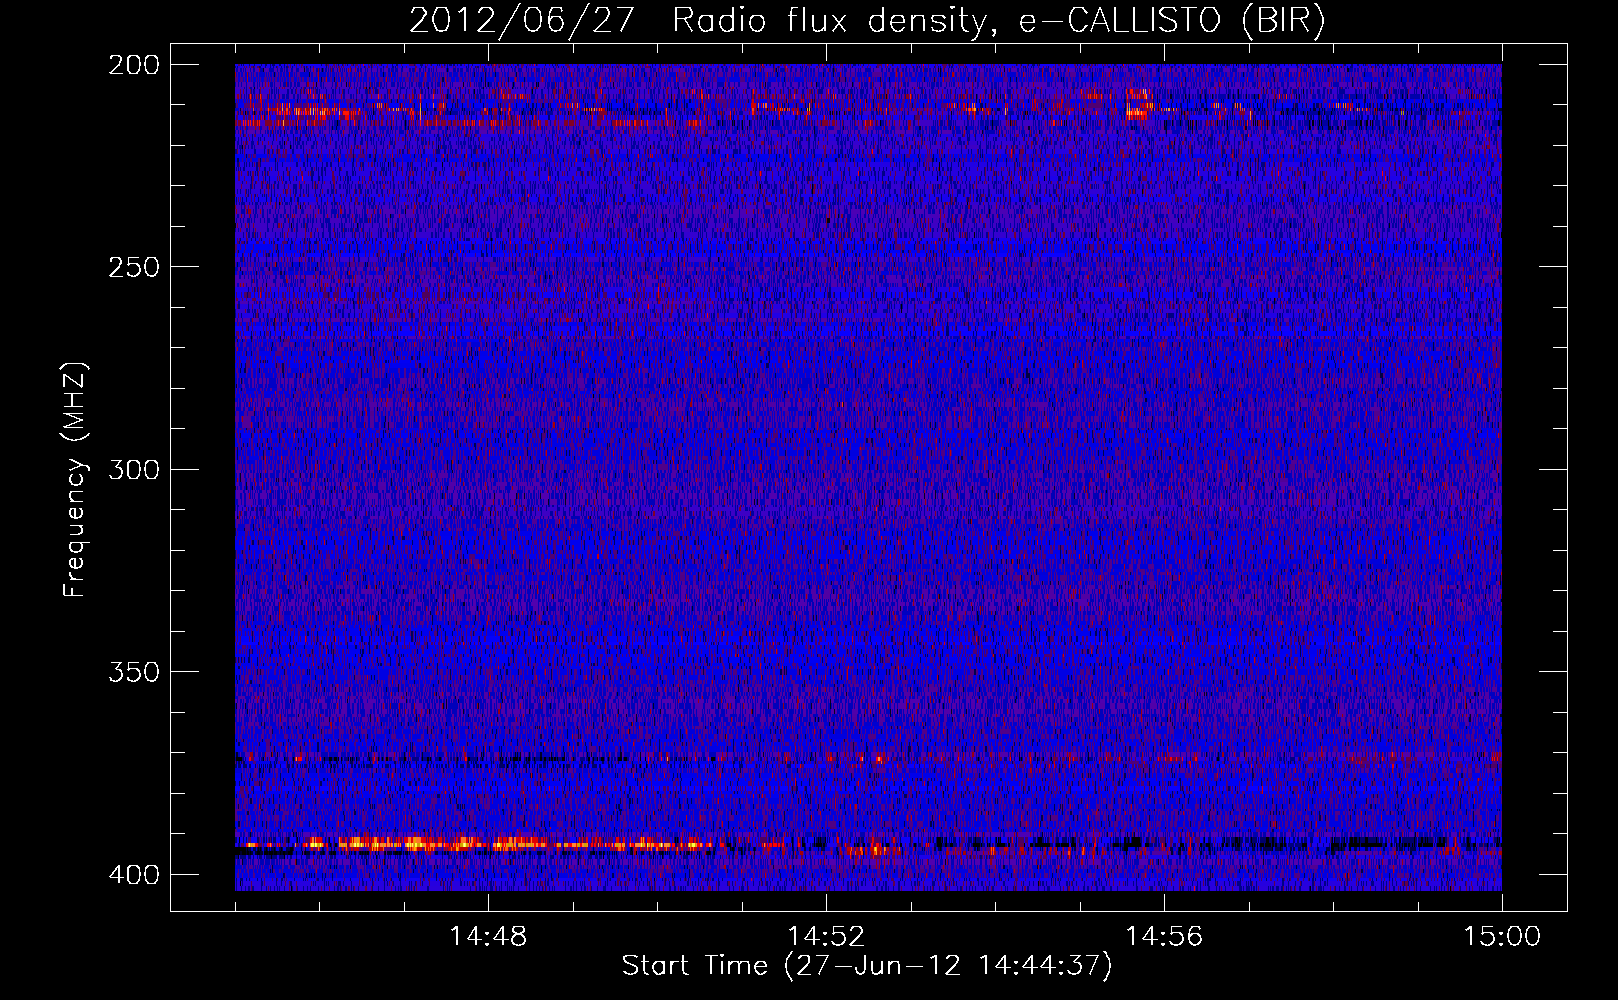Viewport: 1618px width, 1000px height.
Task: Select the 15:00 time tick label
Action: (x=1502, y=937)
